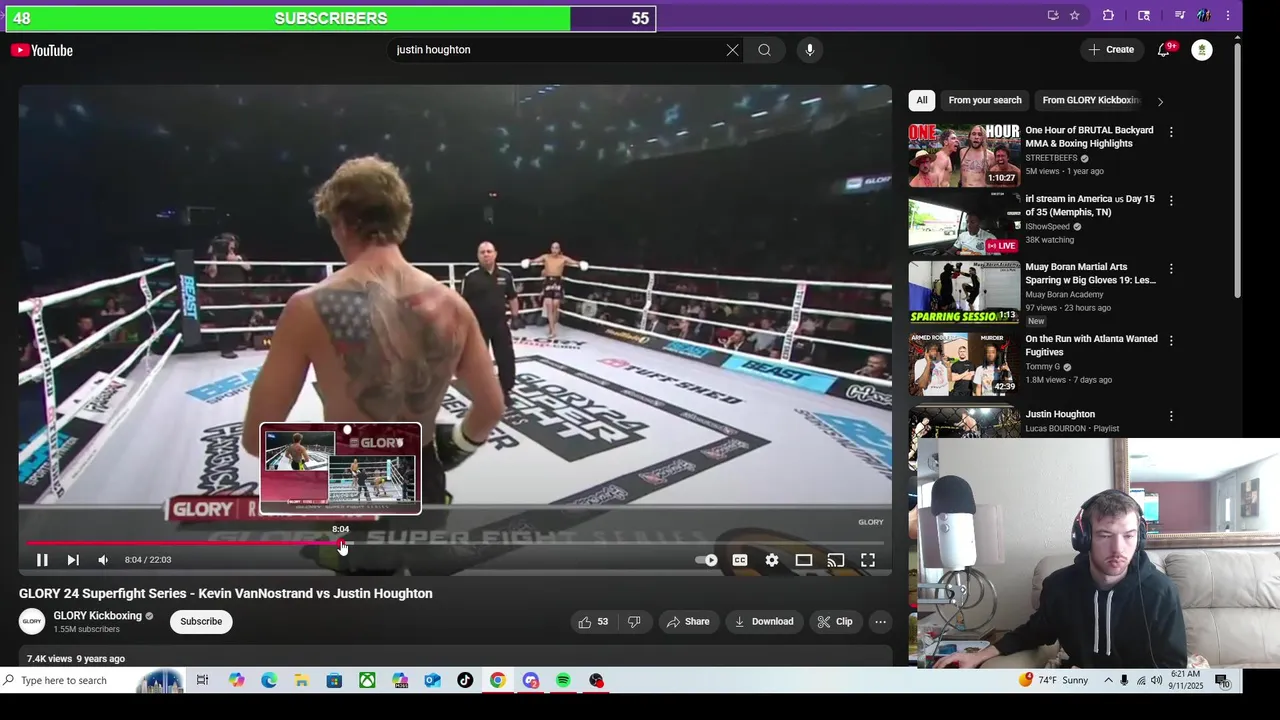Start voice search with microphone
This screenshot has height=720, width=1280.
pyautogui.click(x=810, y=50)
